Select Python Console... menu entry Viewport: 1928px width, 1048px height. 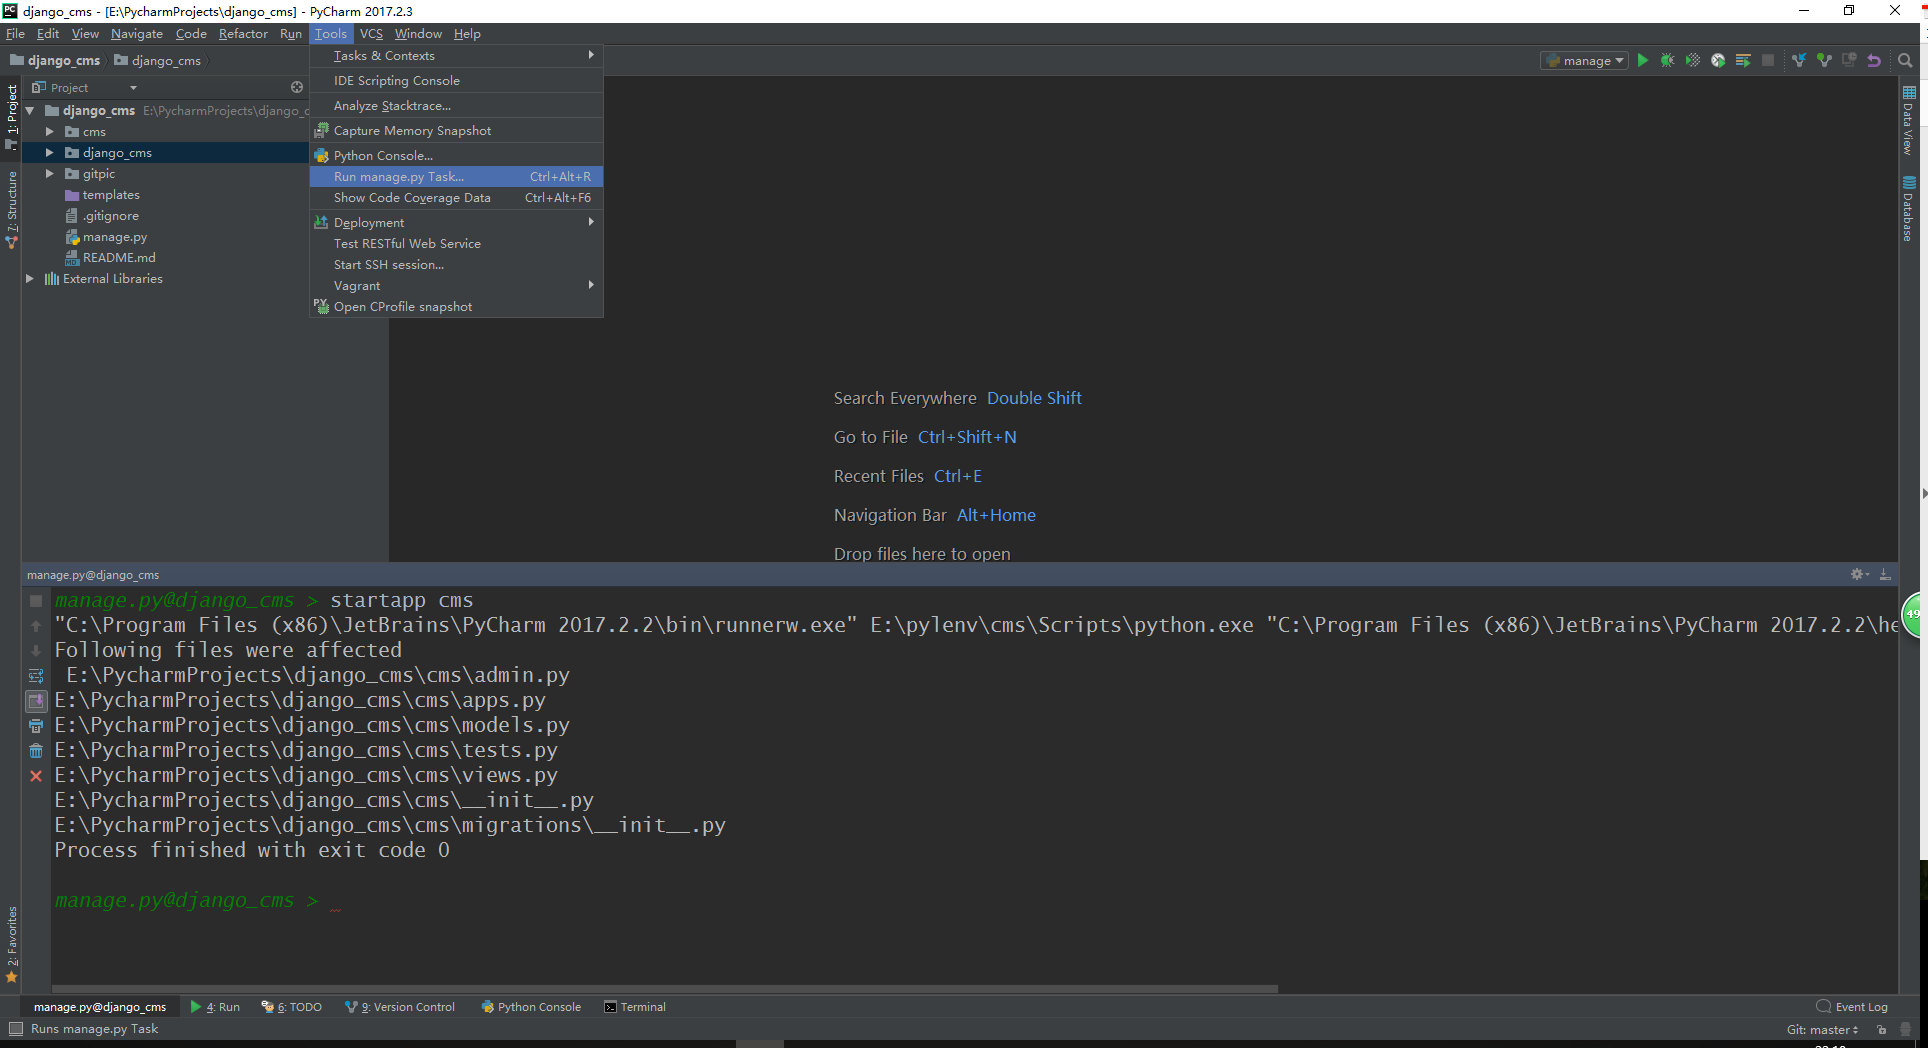point(456,156)
